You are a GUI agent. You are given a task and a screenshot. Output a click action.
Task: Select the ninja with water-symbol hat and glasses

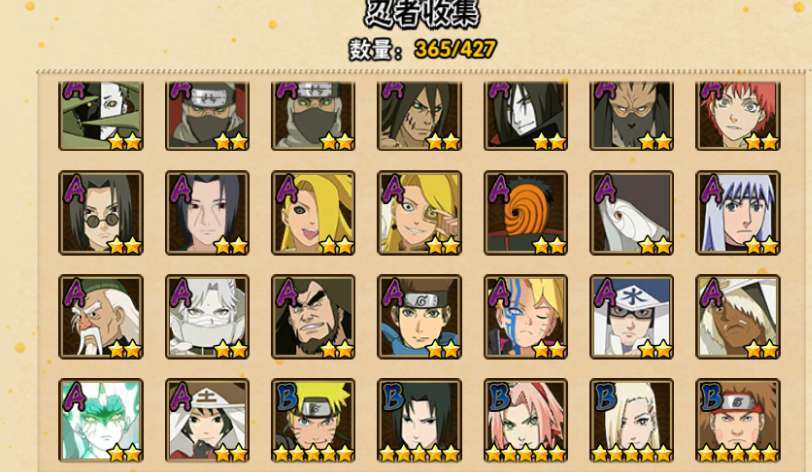tap(632, 317)
